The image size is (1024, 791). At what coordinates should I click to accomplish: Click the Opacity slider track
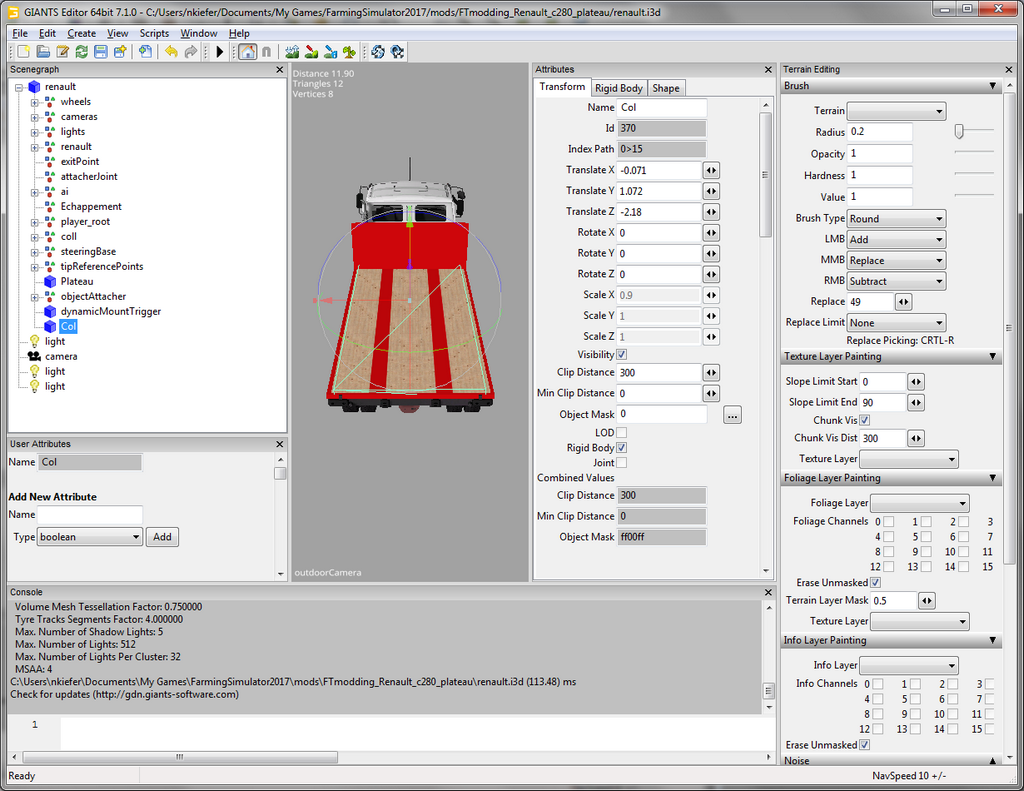point(974,152)
